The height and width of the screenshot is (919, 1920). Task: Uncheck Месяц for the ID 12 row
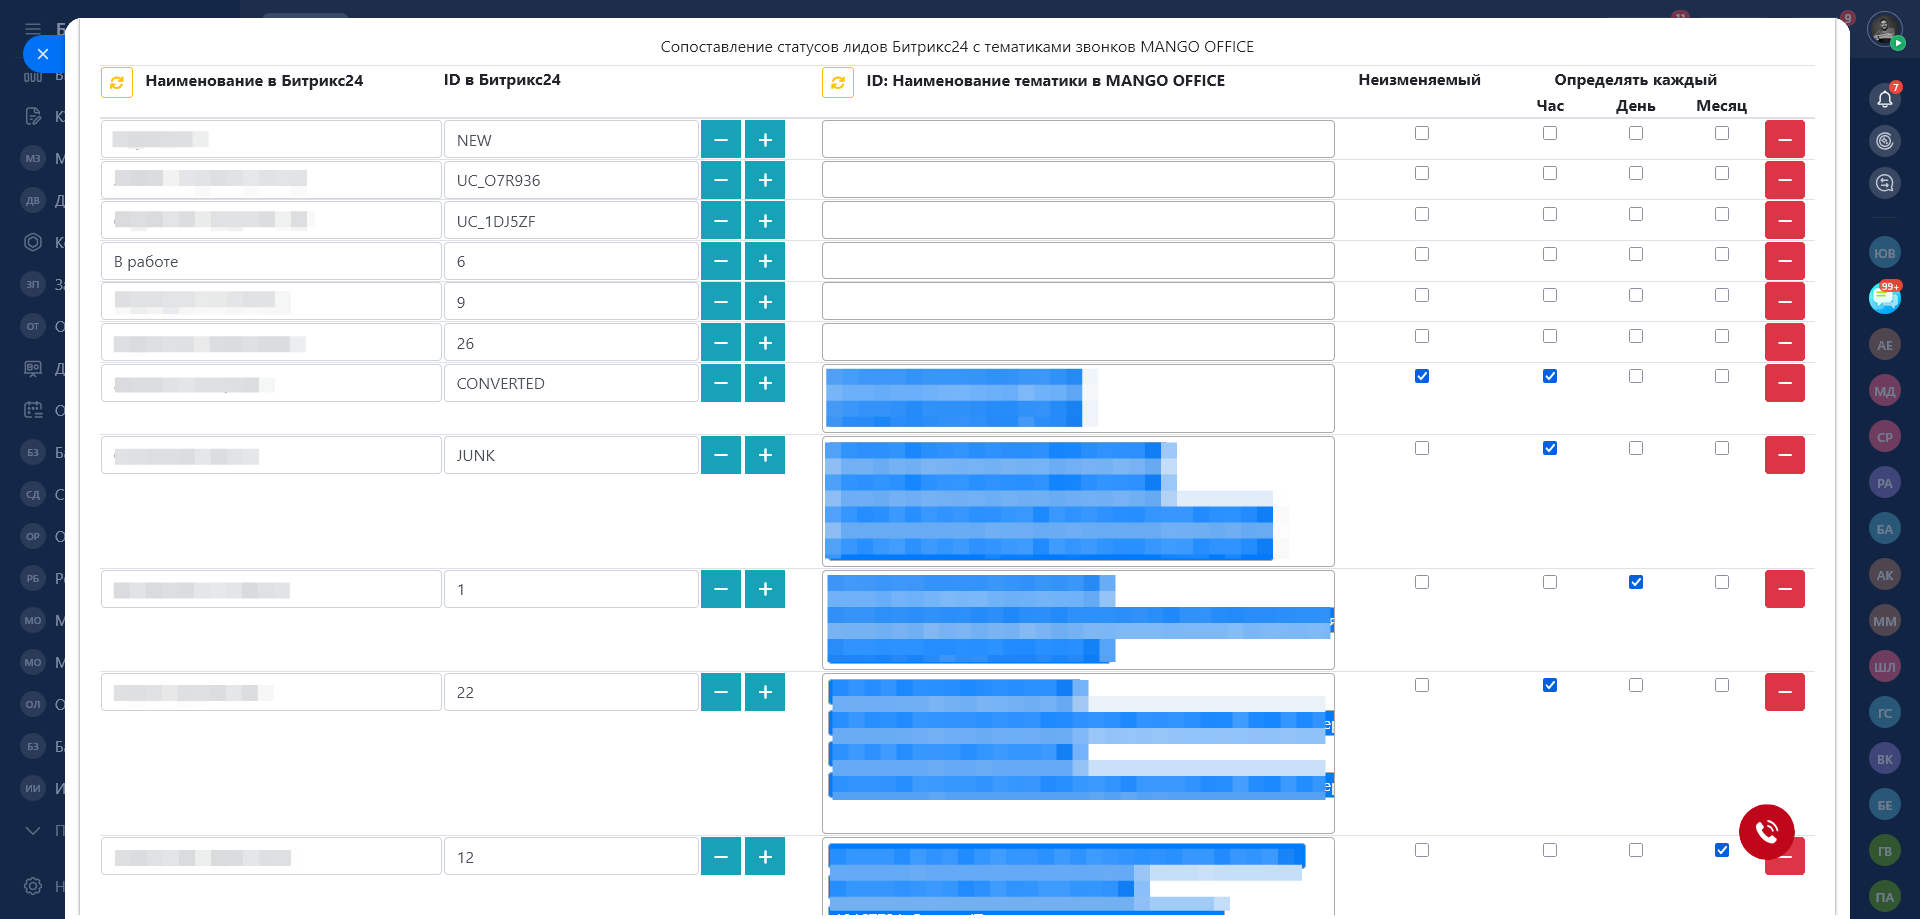pos(1722,850)
